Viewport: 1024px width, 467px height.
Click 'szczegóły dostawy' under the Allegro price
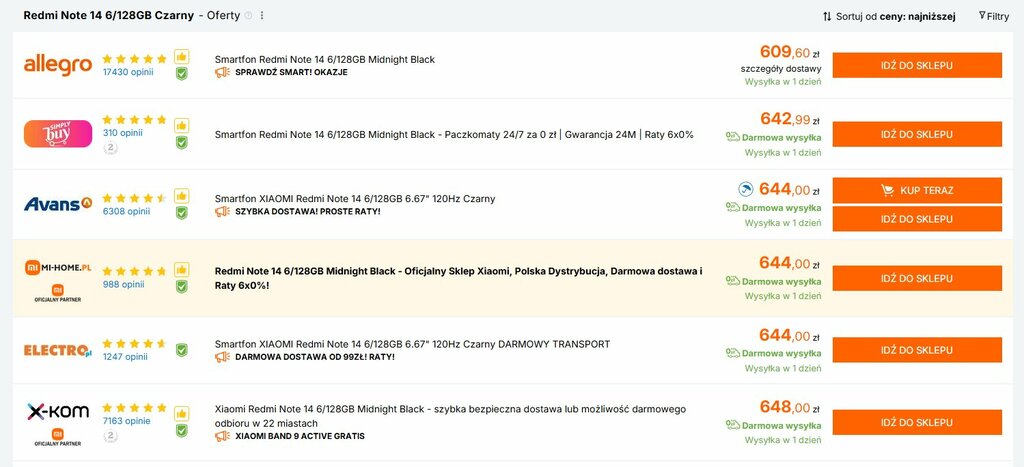click(x=781, y=68)
